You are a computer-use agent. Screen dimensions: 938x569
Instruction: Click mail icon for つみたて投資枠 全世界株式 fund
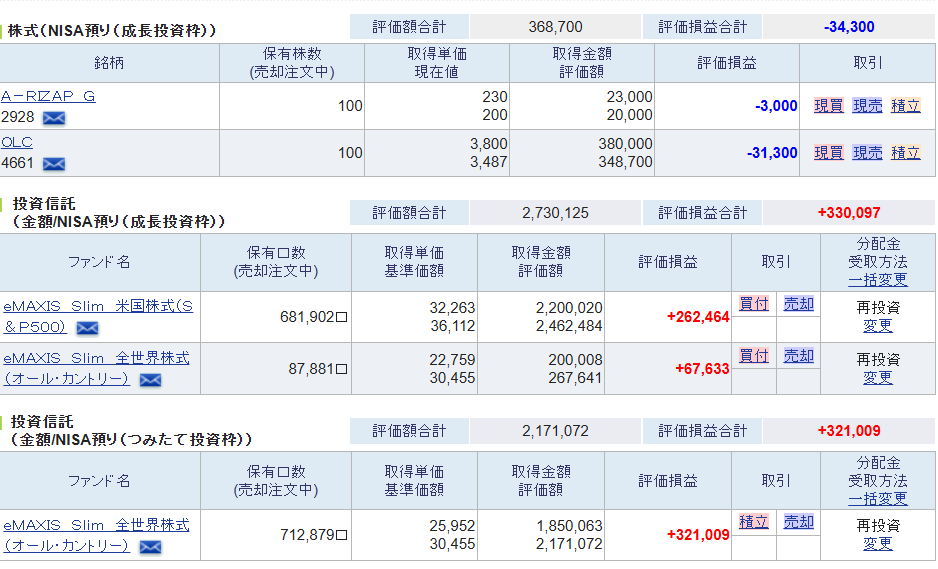pos(150,547)
